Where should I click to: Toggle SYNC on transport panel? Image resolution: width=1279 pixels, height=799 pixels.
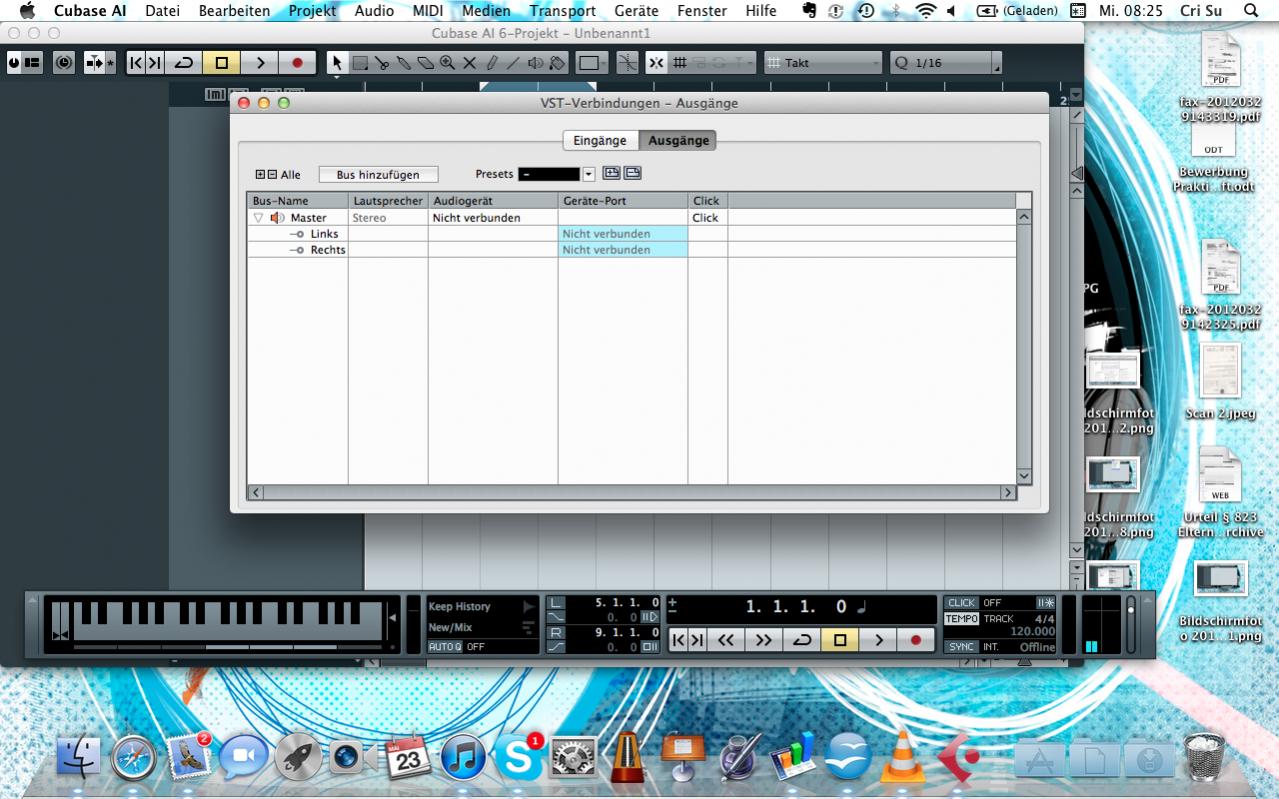coord(961,647)
